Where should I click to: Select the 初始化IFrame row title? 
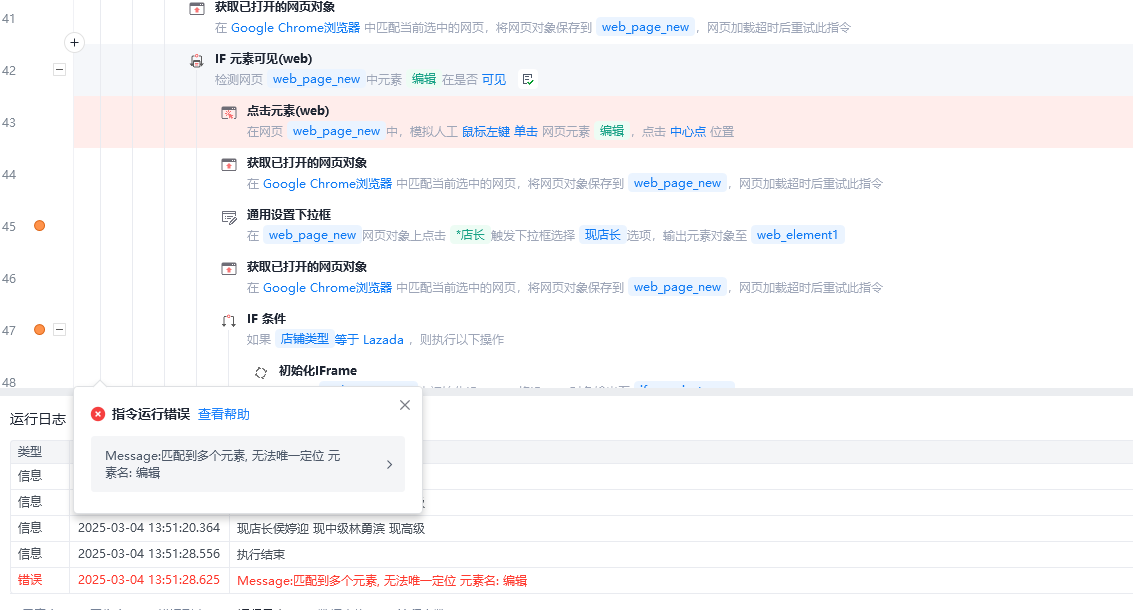pyautogui.click(x=318, y=371)
